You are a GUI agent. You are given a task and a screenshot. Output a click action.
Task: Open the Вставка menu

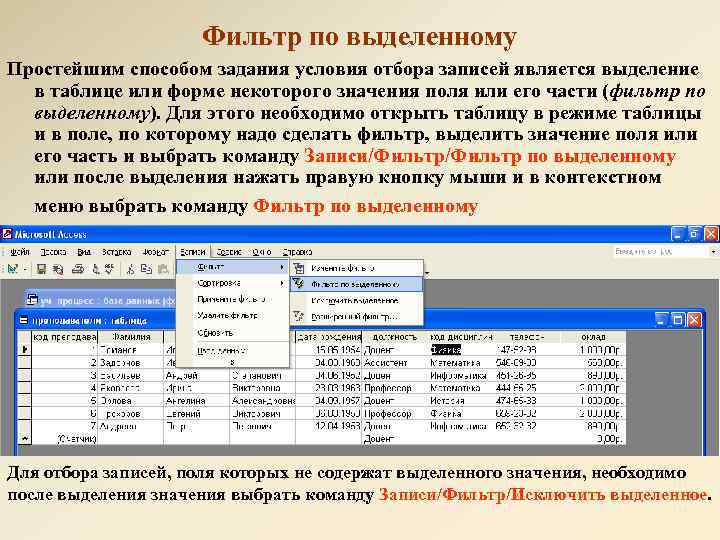(116, 252)
